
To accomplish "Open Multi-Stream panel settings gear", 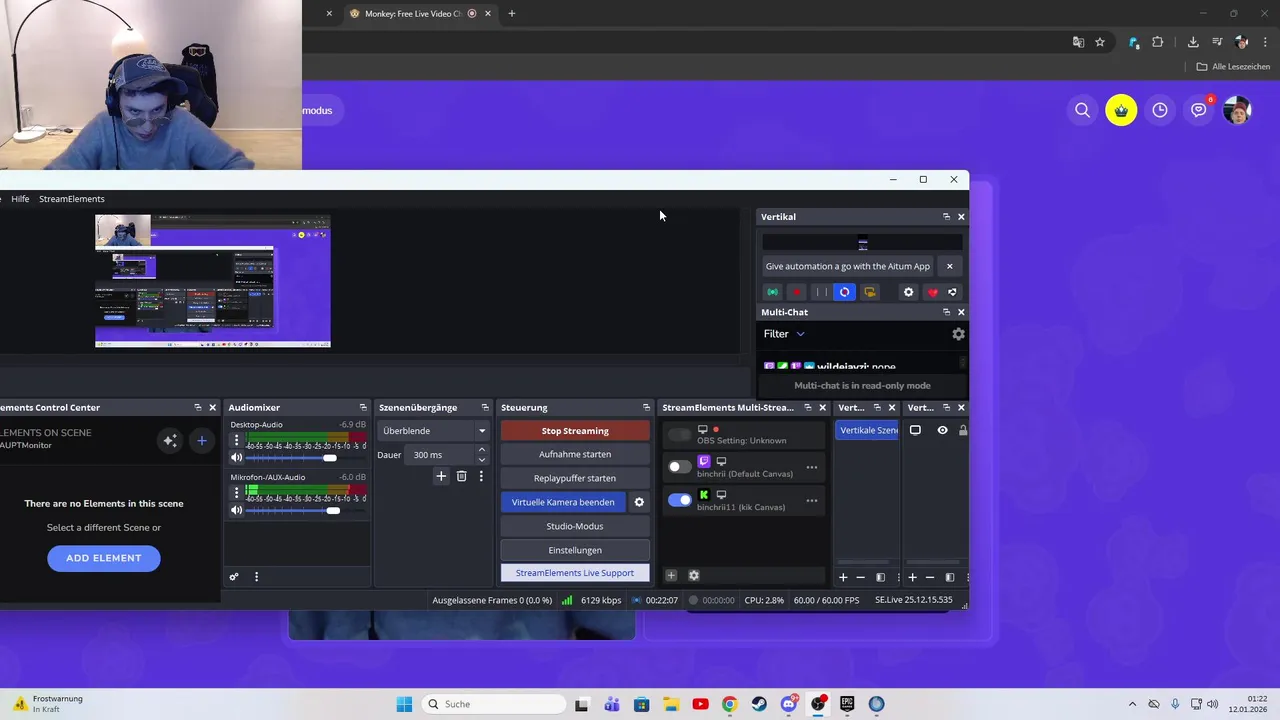I will point(694,576).
